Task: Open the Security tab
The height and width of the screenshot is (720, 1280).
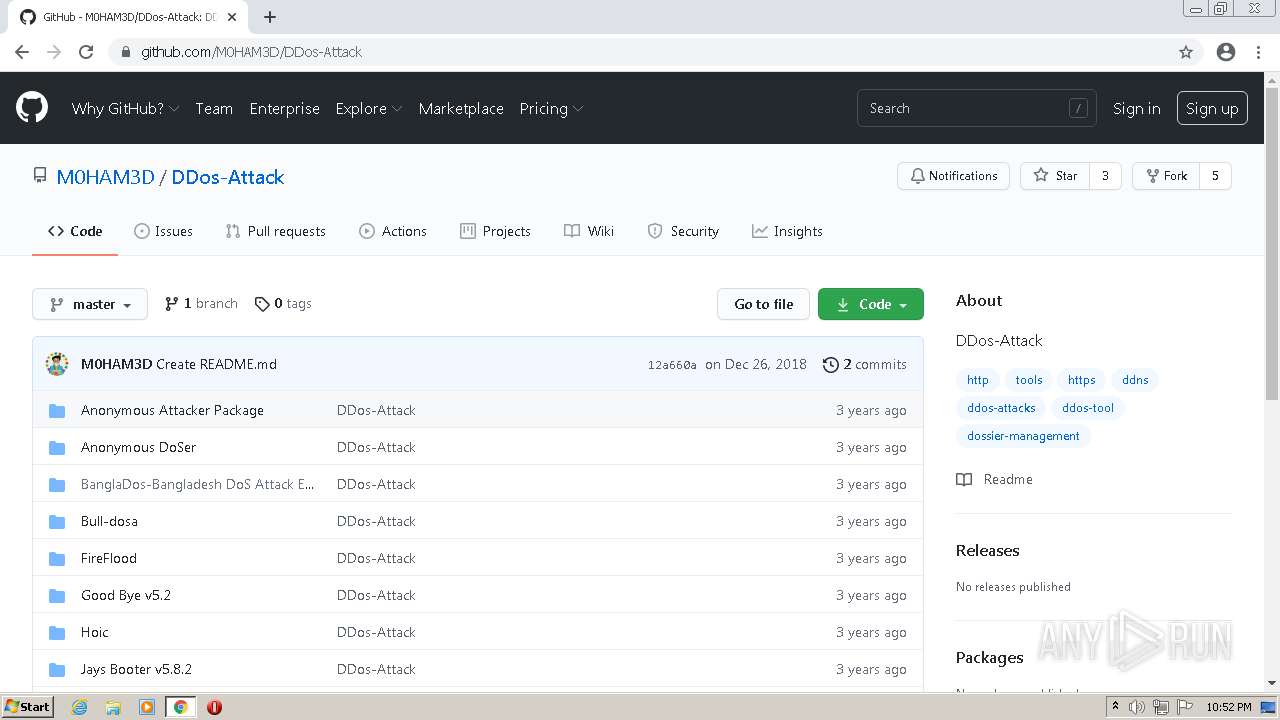Action: point(683,231)
